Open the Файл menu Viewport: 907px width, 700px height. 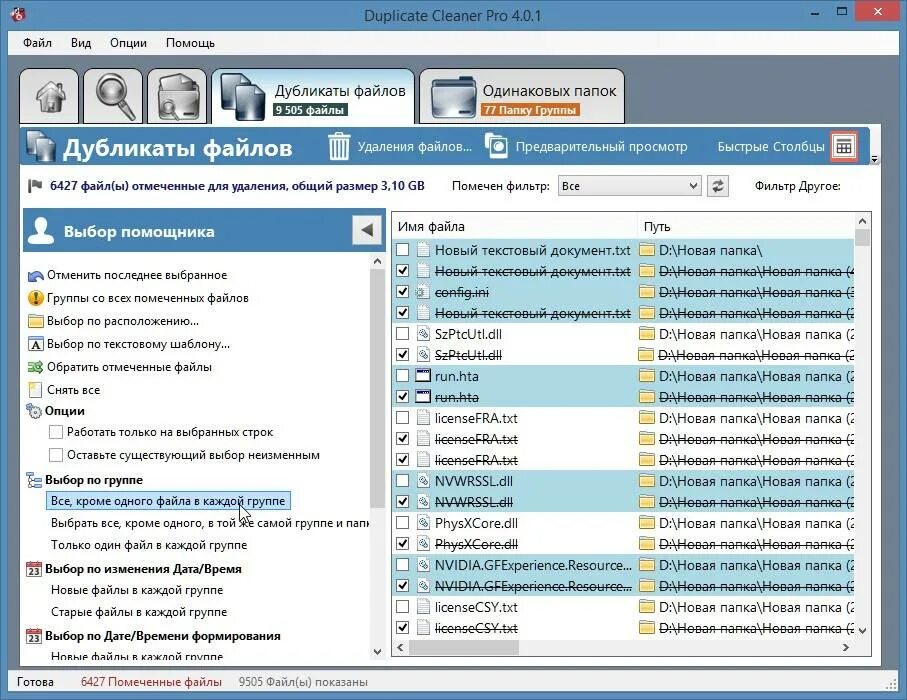(x=38, y=43)
